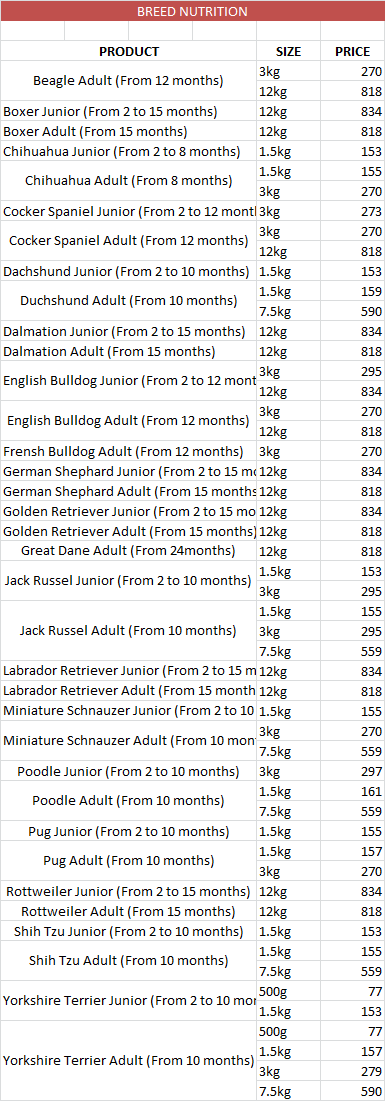Image resolution: width=385 pixels, height=1101 pixels.
Task: Select the Boxer Junior product cell
Action: (x=129, y=112)
